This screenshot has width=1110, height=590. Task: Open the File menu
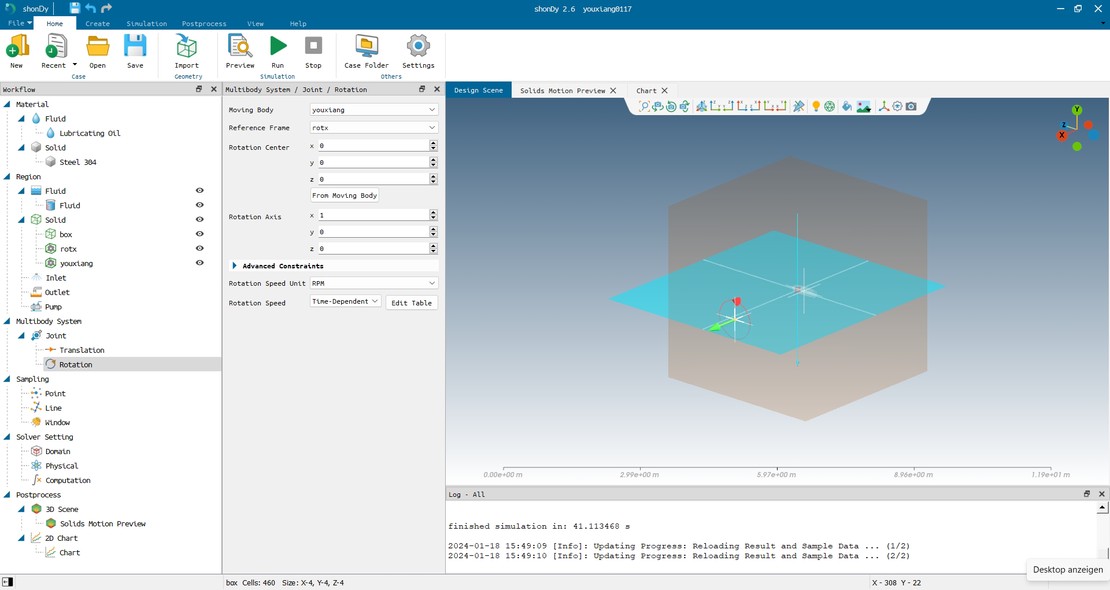click(19, 23)
